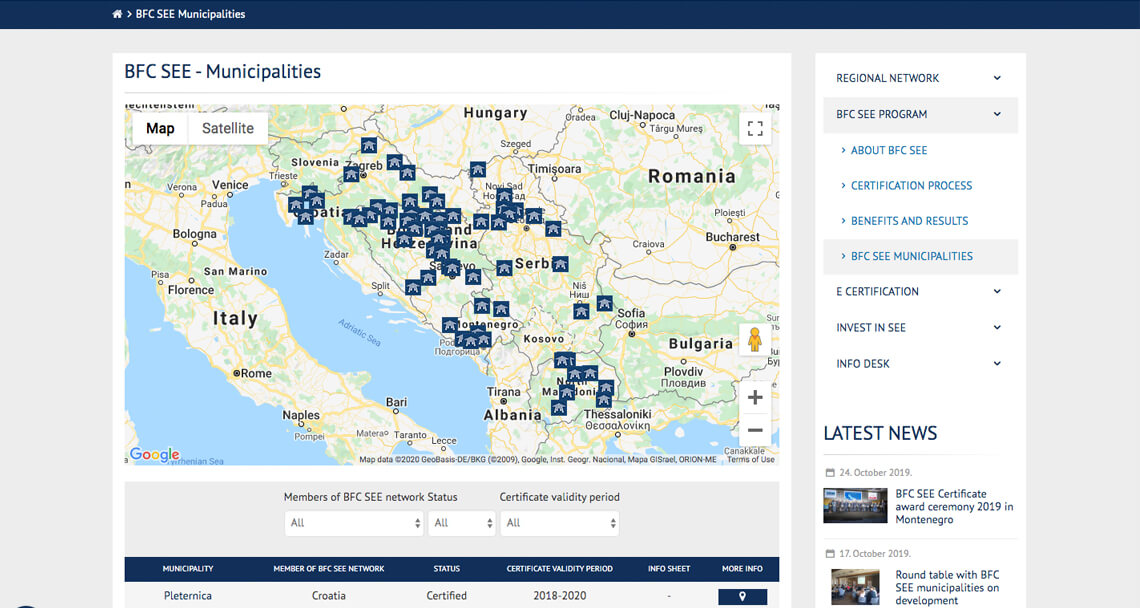1140x608 pixels.
Task: Select the Street View pegman icon
Action: pyautogui.click(x=755, y=340)
